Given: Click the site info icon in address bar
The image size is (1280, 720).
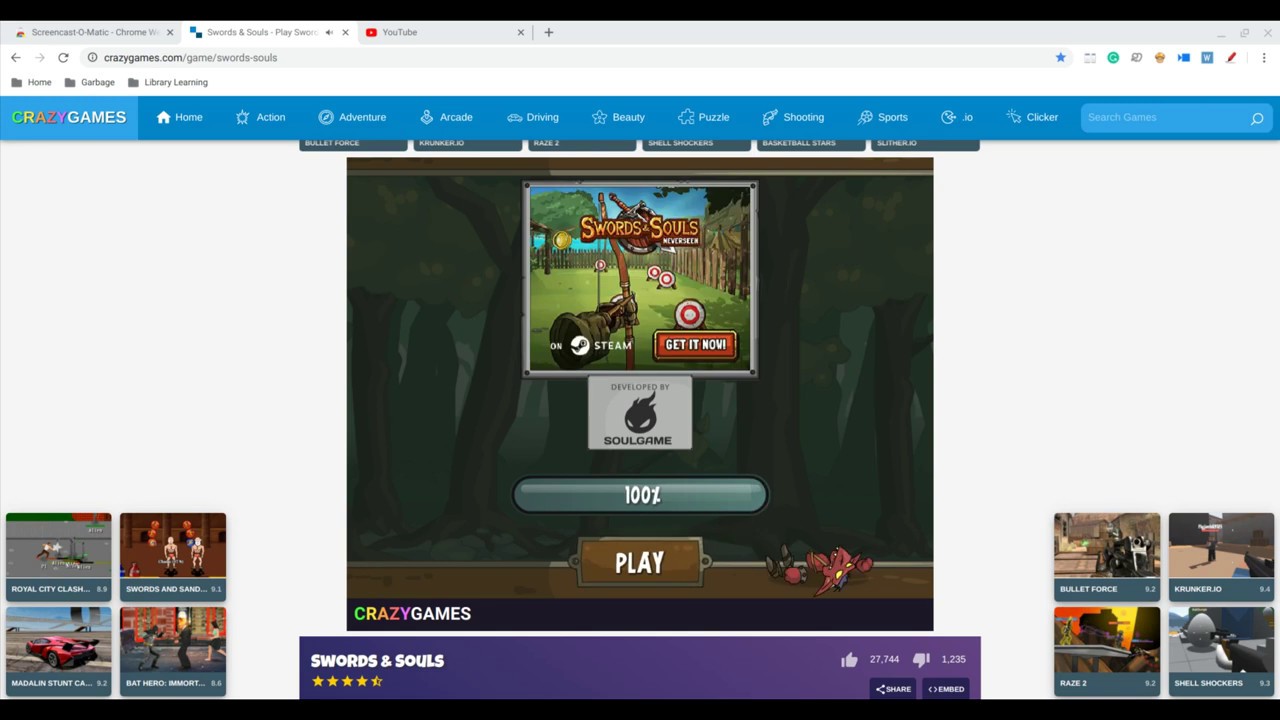Looking at the screenshot, I should [x=92, y=58].
